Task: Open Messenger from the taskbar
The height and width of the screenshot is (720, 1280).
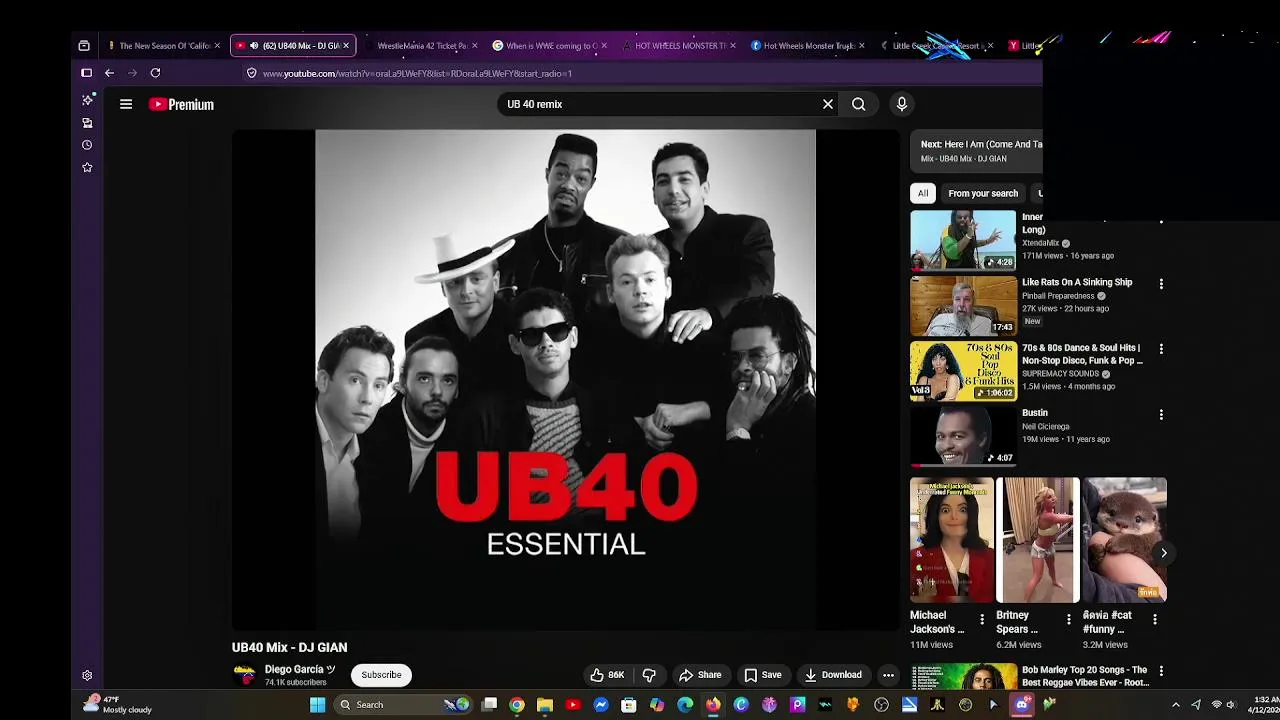Action: pyautogui.click(x=601, y=705)
